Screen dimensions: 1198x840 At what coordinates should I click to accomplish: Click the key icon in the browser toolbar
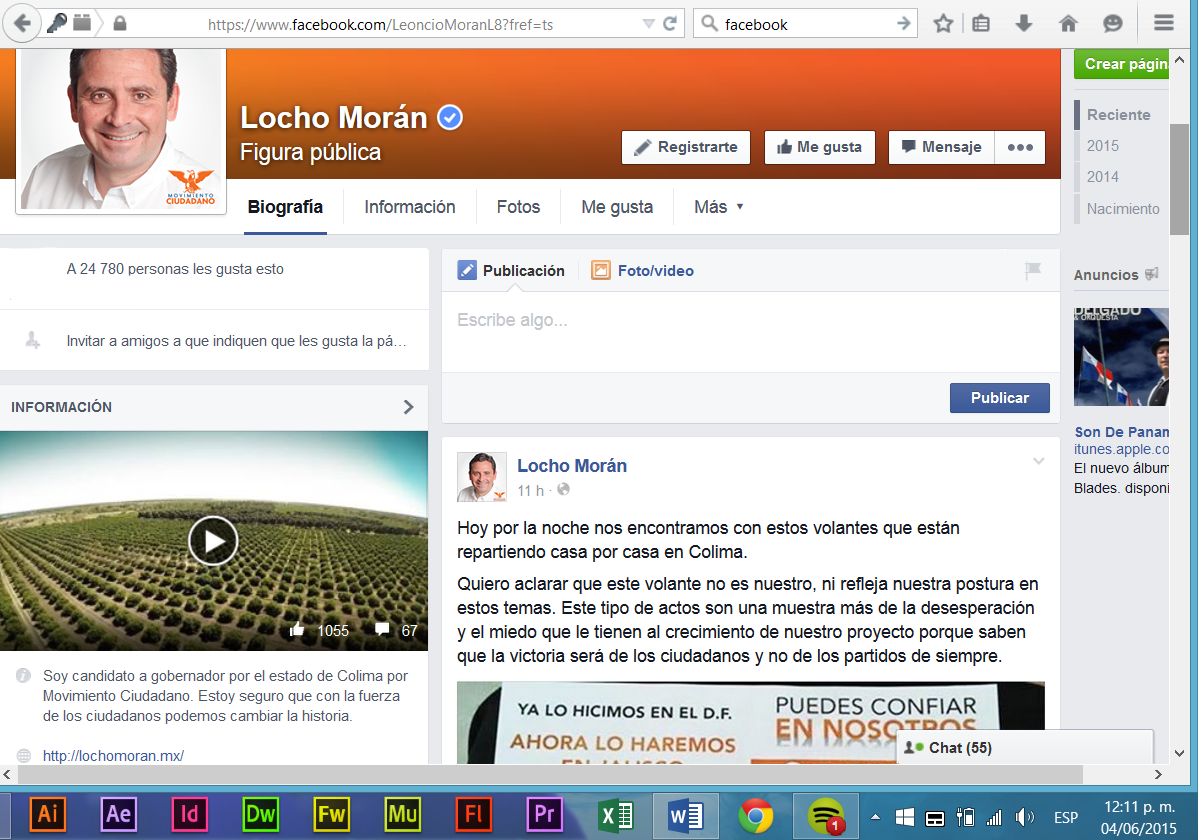pos(57,23)
